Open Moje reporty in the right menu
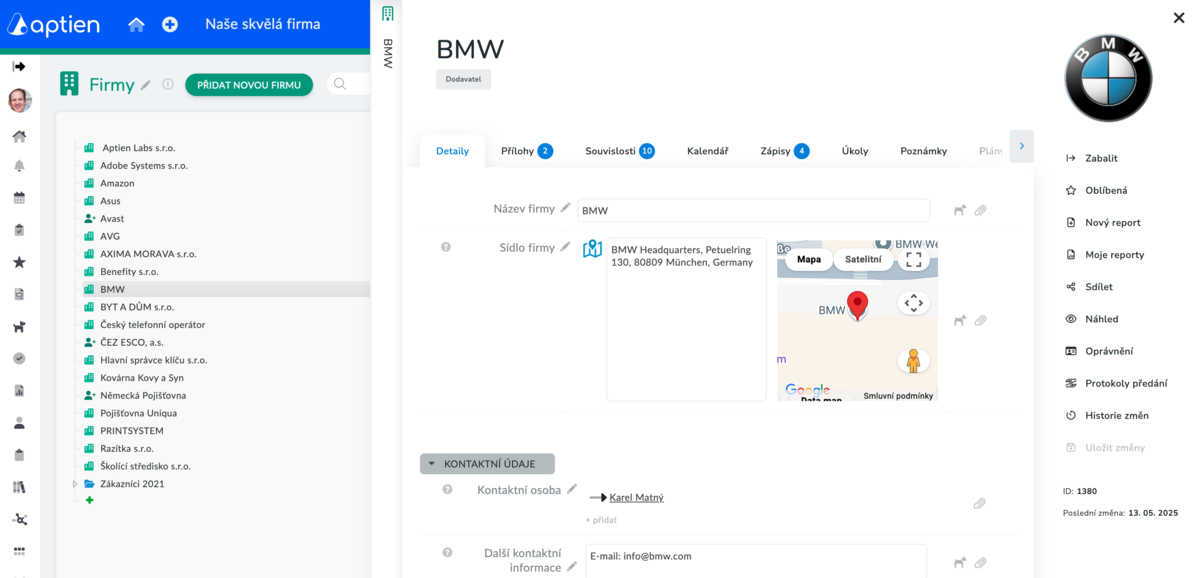This screenshot has height=578, width=1200. pyautogui.click(x=1105, y=254)
